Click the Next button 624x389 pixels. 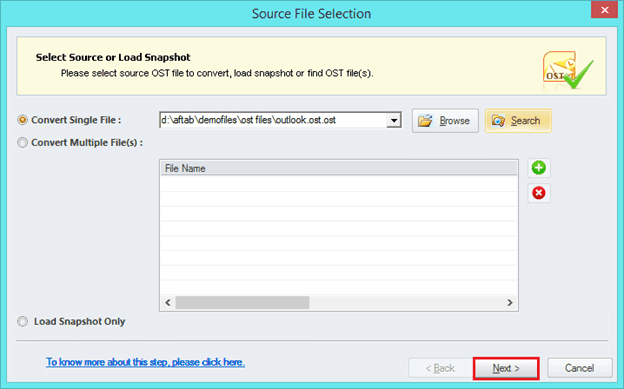[x=506, y=368]
